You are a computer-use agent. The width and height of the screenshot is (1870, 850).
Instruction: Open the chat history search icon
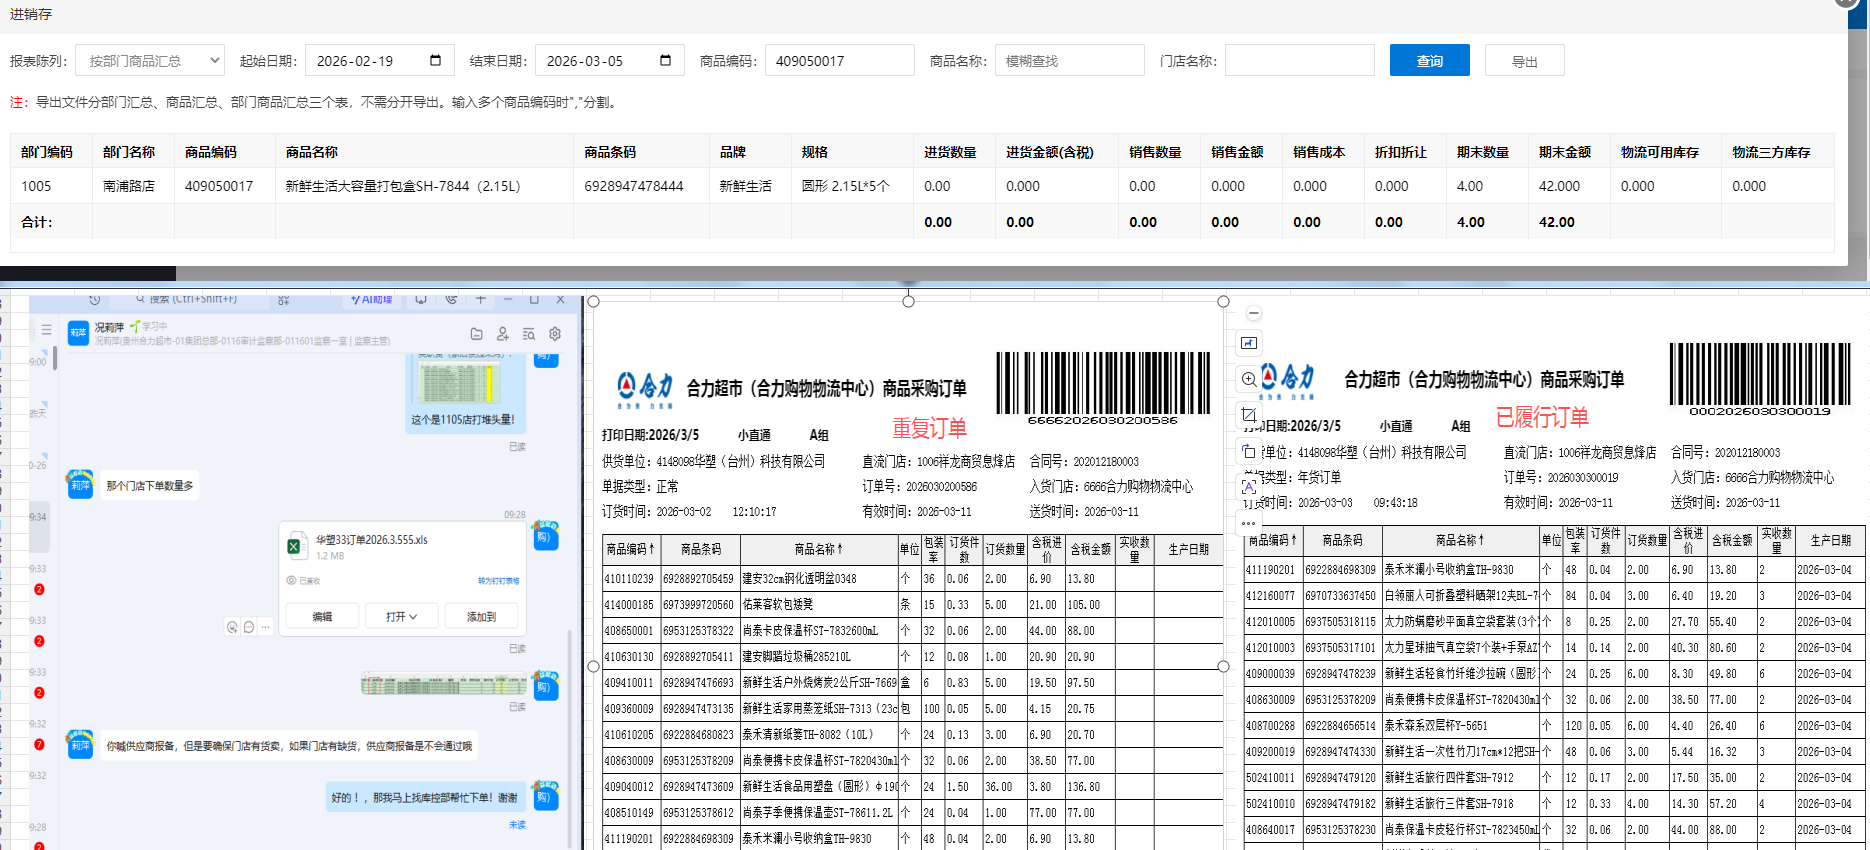tap(529, 334)
